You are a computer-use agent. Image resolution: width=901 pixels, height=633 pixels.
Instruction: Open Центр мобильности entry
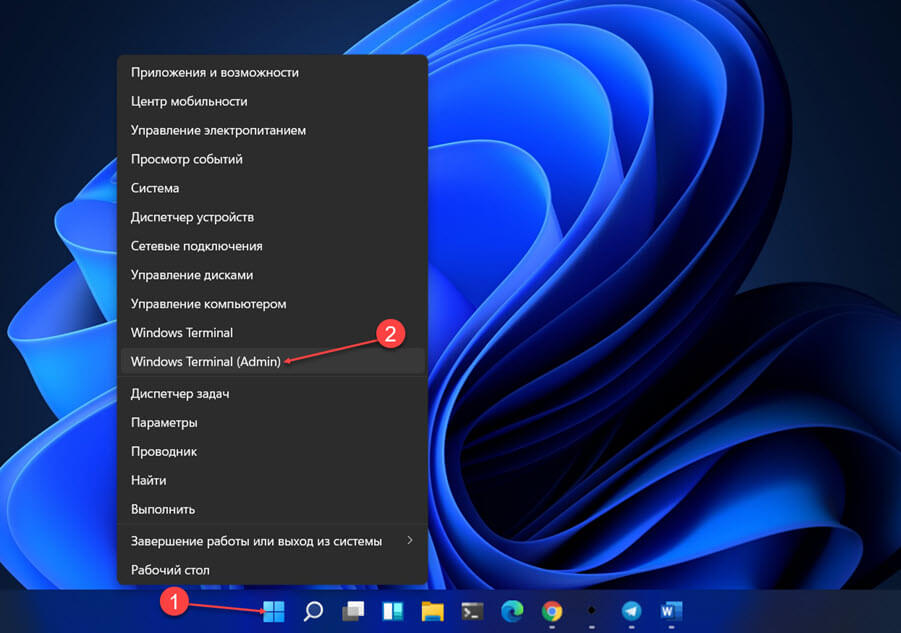pyautogui.click(x=272, y=101)
